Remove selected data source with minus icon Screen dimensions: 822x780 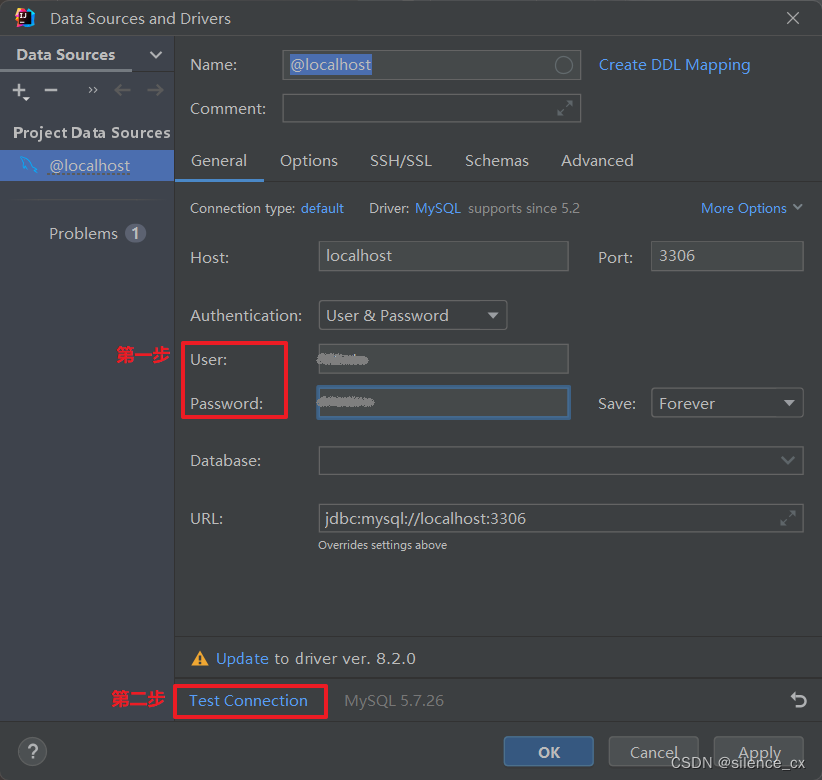click(x=51, y=91)
